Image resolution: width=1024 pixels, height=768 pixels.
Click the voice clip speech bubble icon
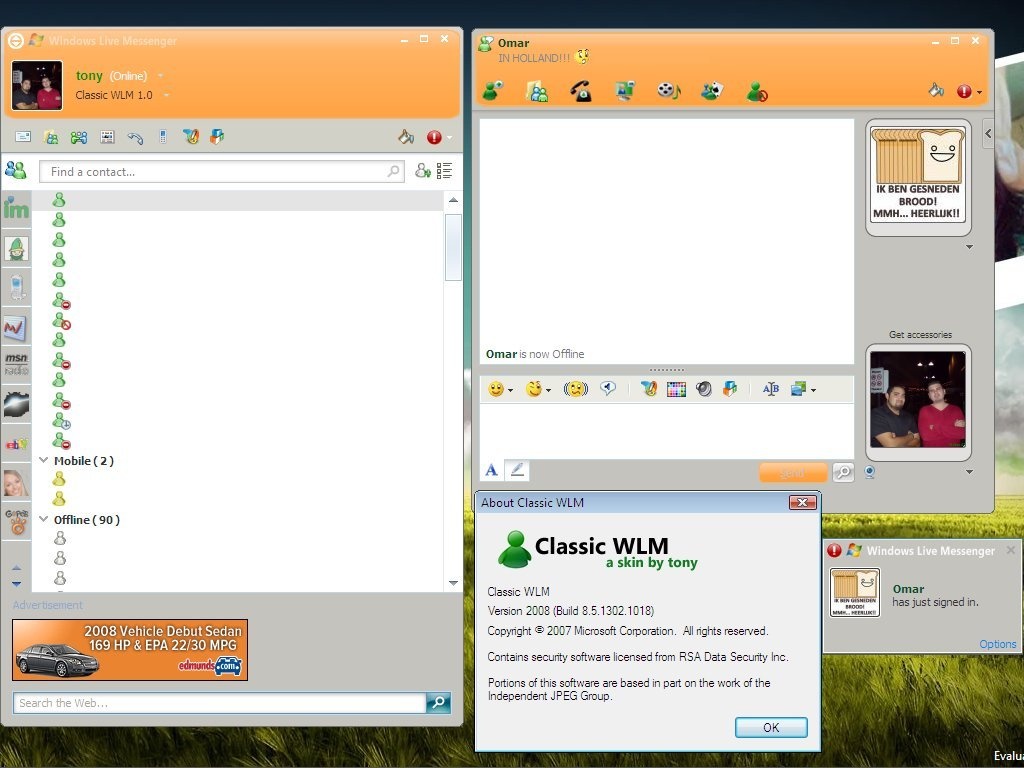coord(608,389)
